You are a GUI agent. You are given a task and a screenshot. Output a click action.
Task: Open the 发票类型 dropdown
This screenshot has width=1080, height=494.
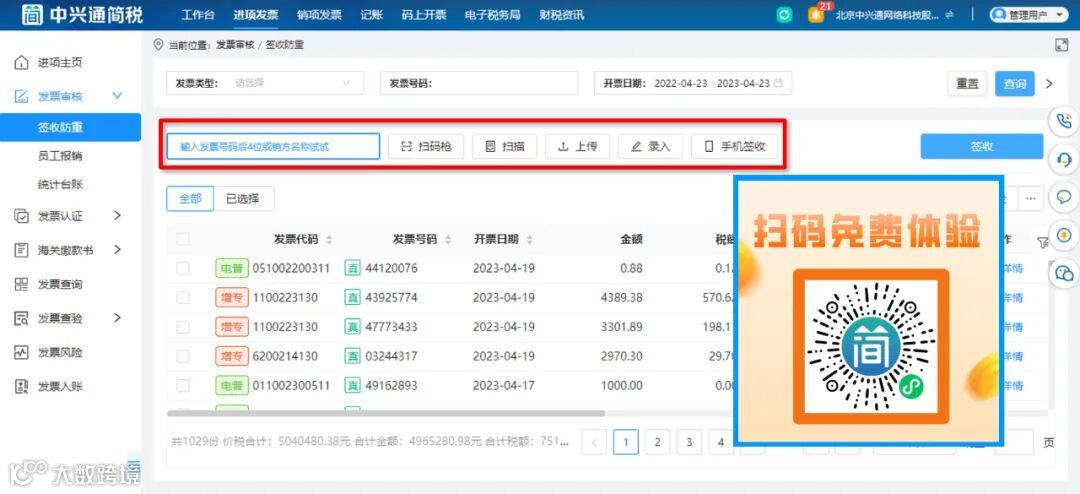coord(265,83)
